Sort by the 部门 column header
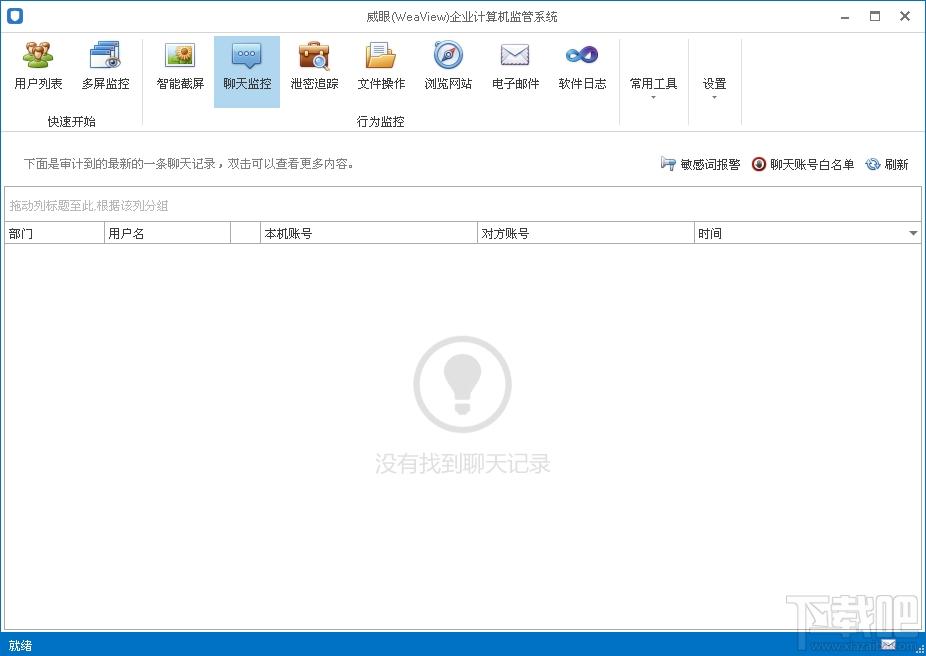 pyautogui.click(x=54, y=234)
